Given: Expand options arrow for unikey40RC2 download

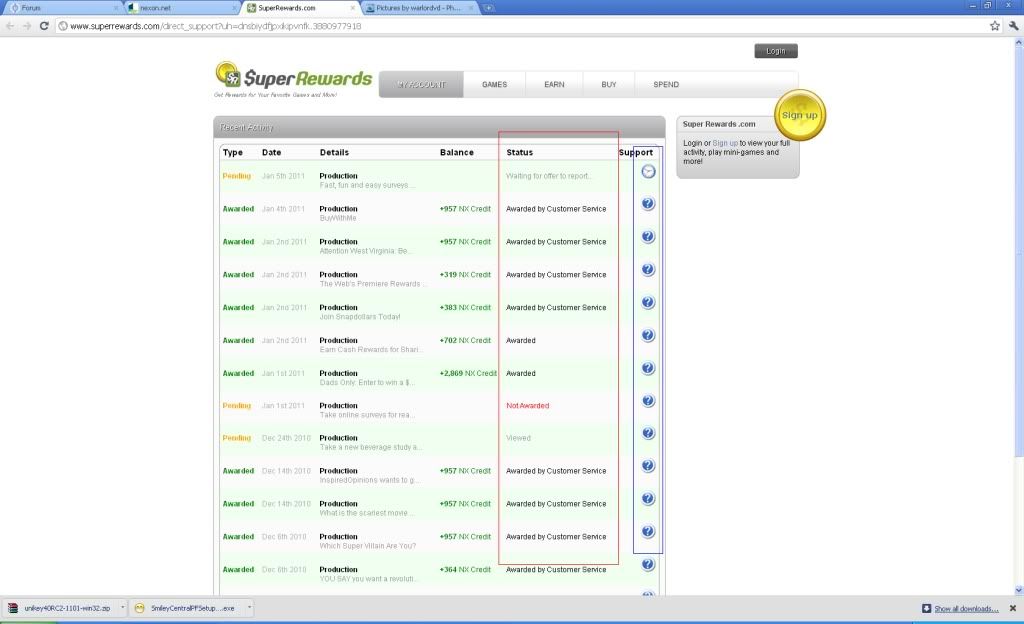Looking at the screenshot, I should coord(122,608).
